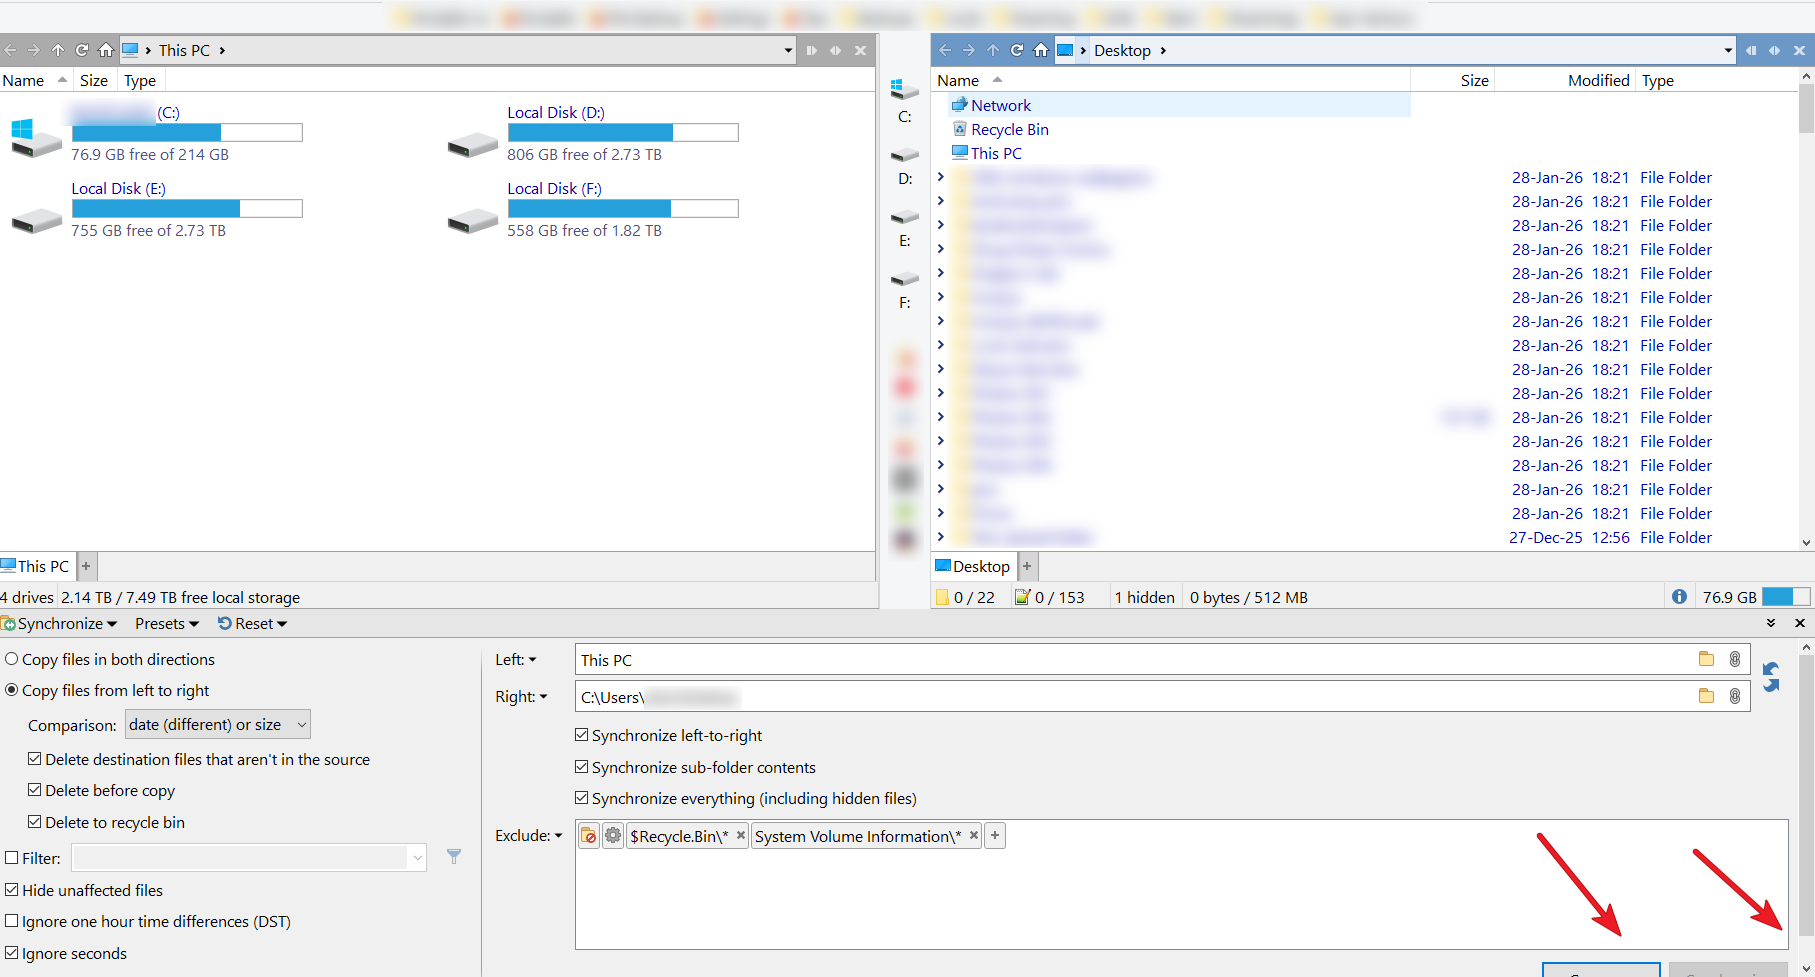Switch to the Desktop tab
This screenshot has width=1815, height=977.
click(973, 566)
